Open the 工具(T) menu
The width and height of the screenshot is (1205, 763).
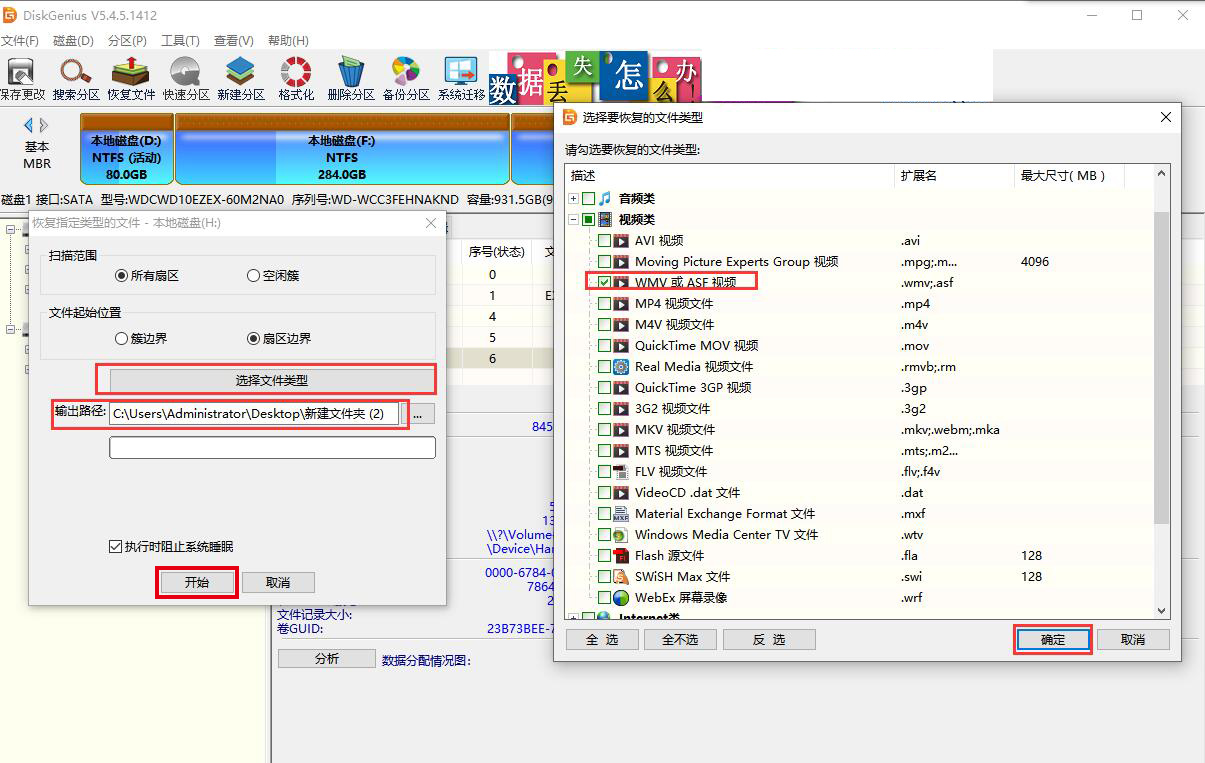(x=180, y=41)
